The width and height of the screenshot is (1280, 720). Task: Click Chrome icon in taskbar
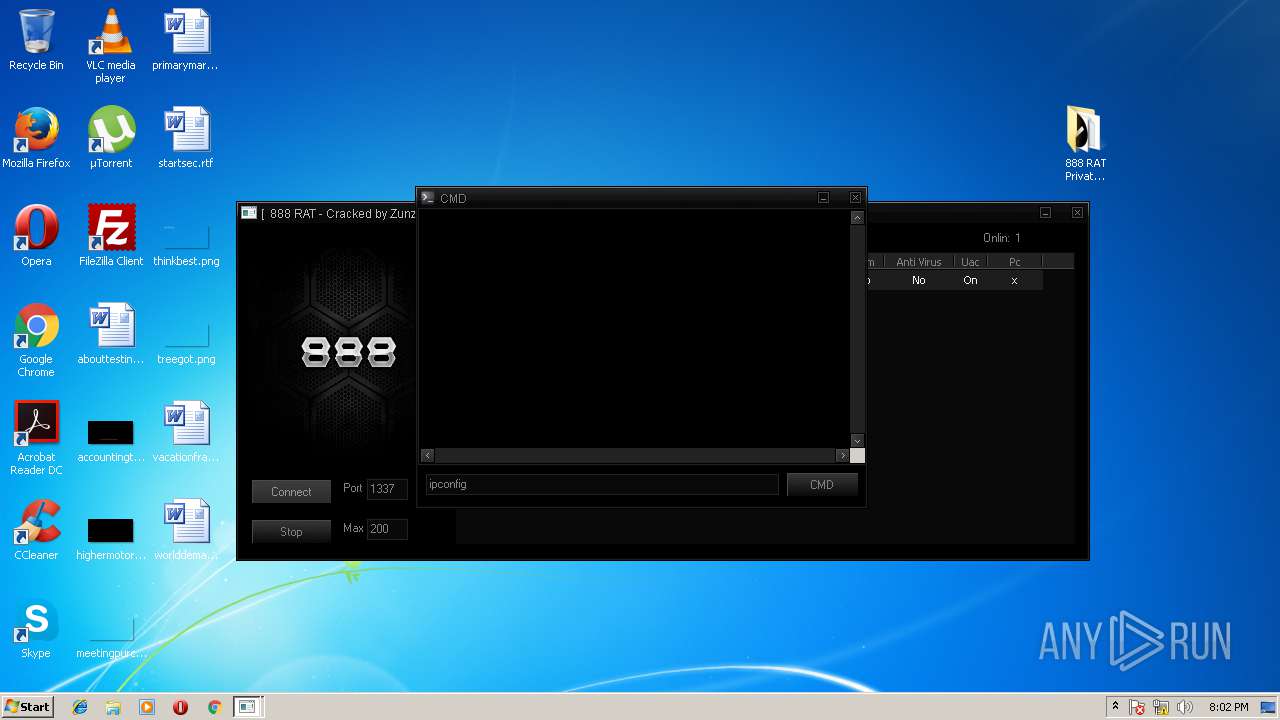pos(214,707)
